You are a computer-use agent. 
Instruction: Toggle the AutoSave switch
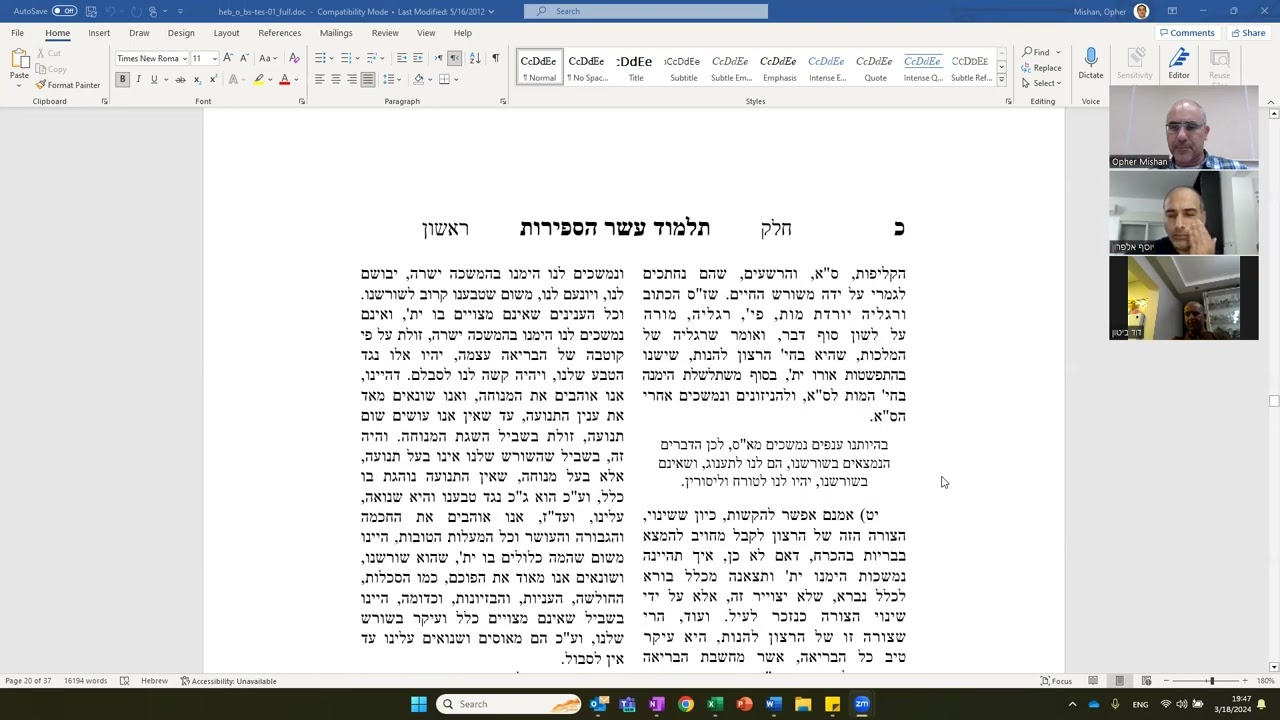[x=64, y=11]
